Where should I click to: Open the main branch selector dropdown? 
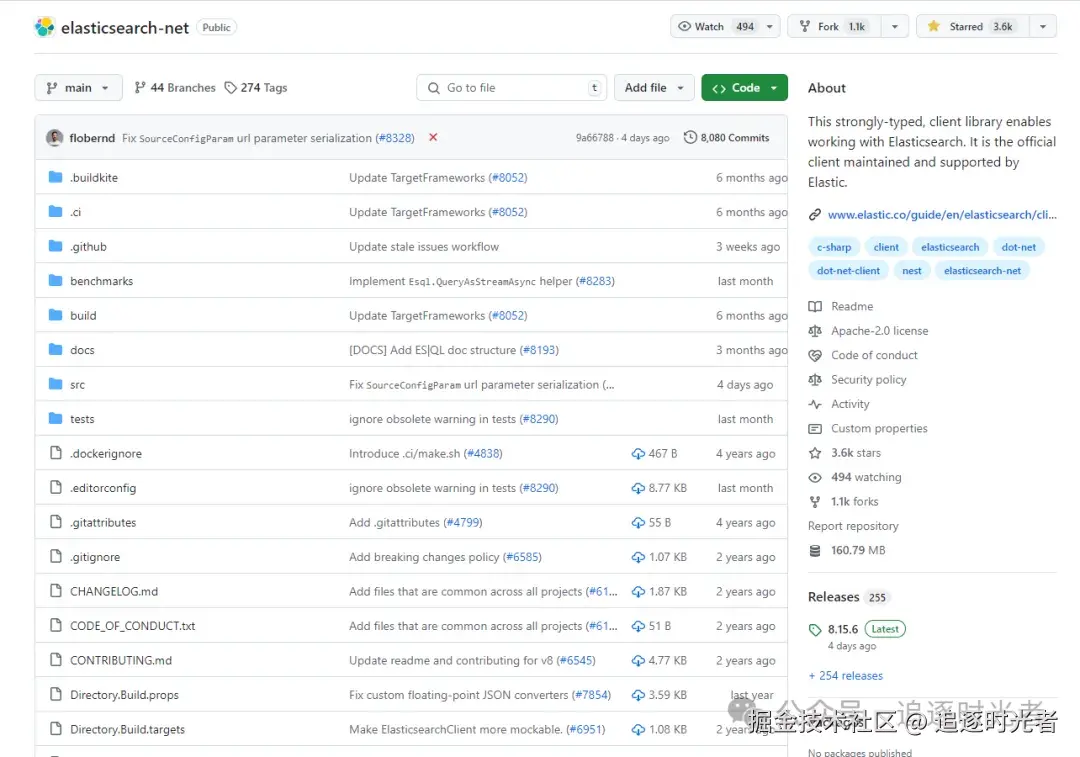[x=78, y=87]
